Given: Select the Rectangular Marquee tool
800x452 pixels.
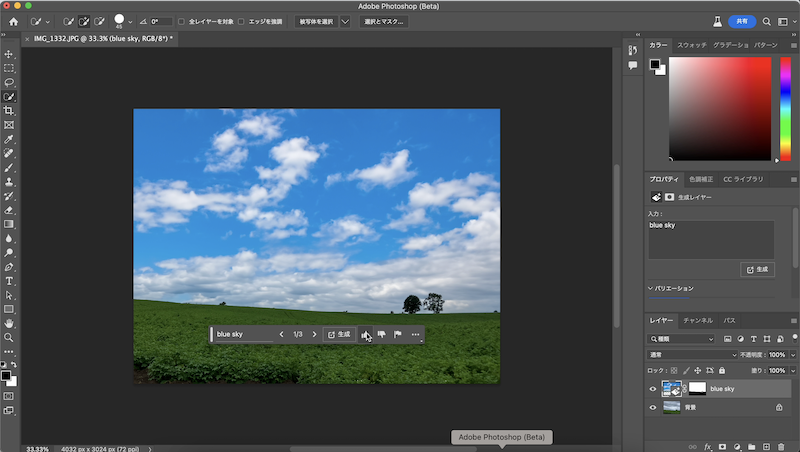Looking at the screenshot, I should click(x=9, y=68).
